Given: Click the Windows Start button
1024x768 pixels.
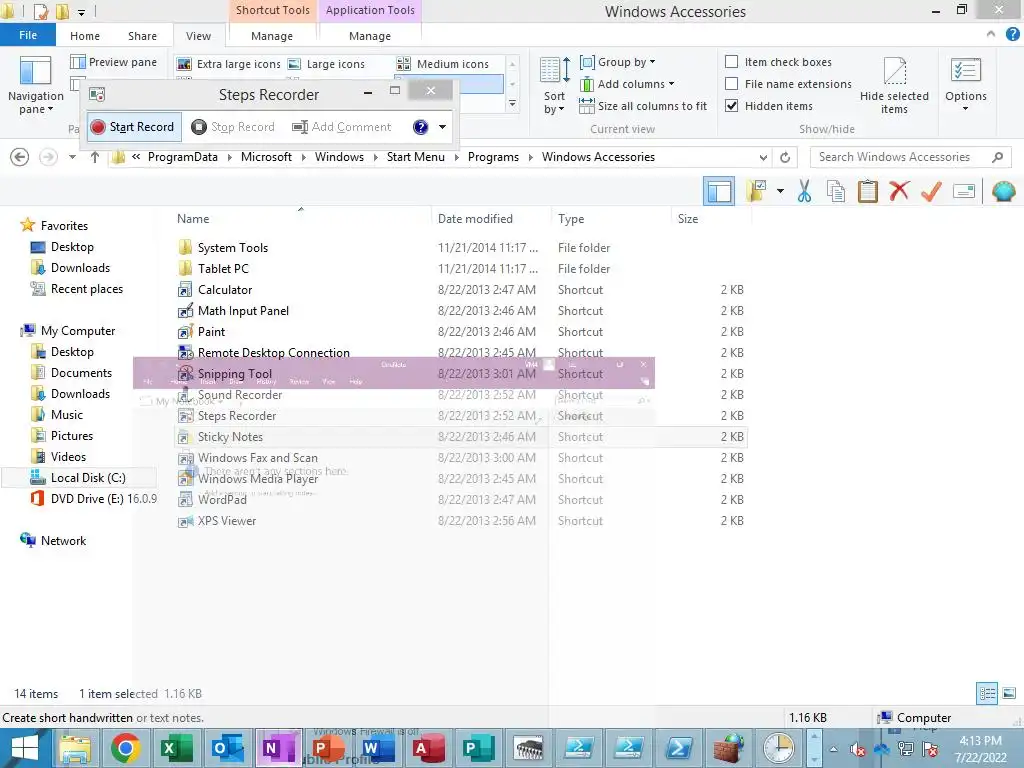Looking at the screenshot, I should pos(25,748).
